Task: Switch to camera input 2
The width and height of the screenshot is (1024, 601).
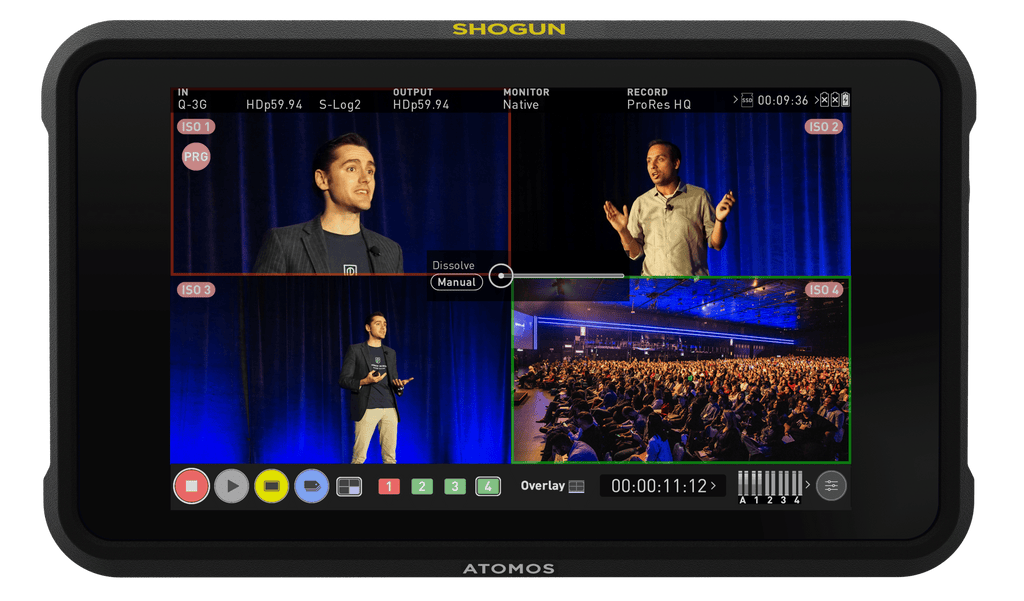Action: 422,487
